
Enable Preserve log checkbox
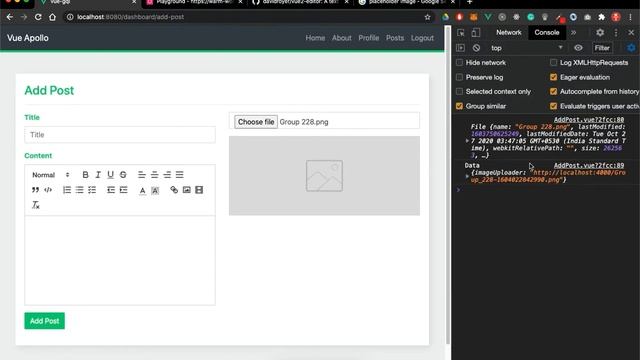coord(460,77)
